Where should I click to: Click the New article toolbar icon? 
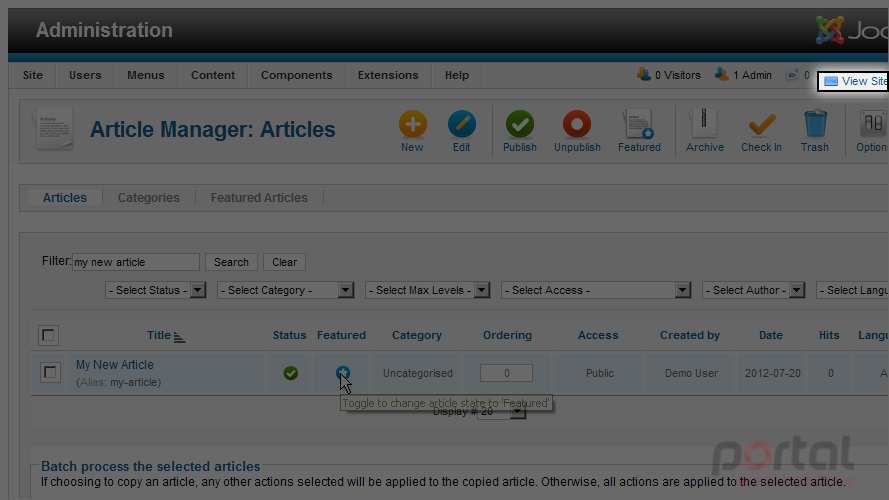(x=412, y=124)
